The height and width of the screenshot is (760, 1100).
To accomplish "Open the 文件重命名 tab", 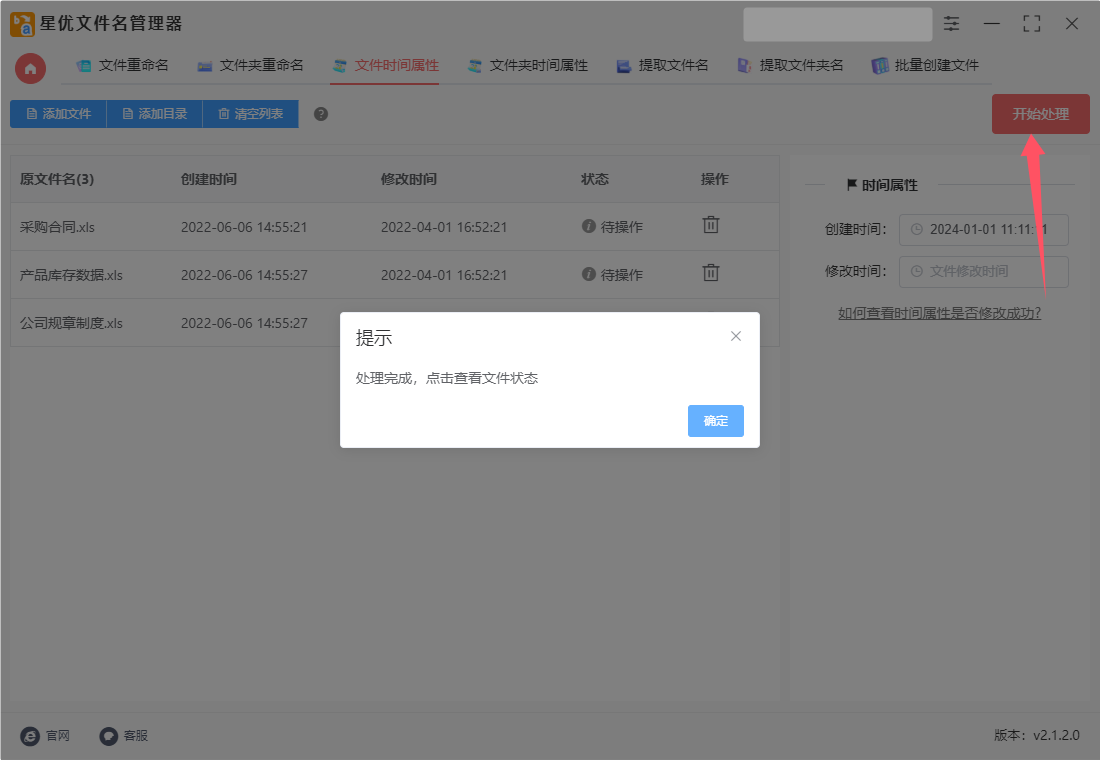I will pos(123,65).
